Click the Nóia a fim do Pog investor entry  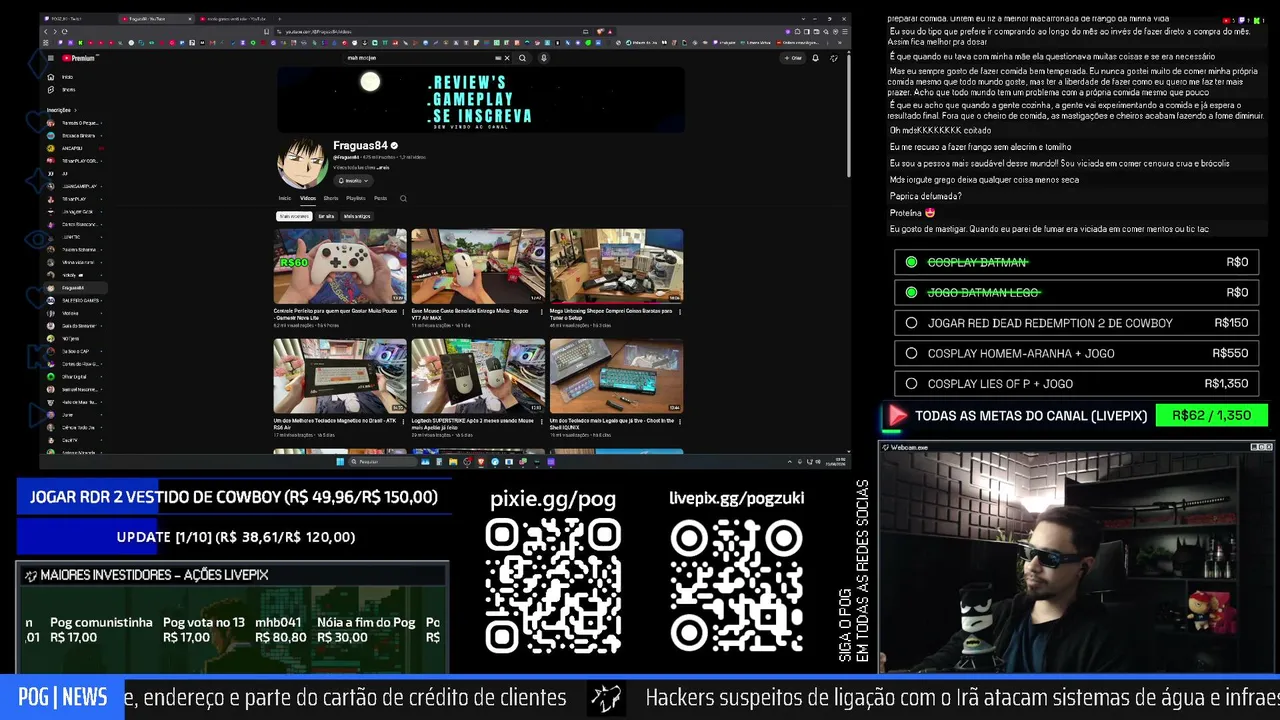tap(366, 629)
